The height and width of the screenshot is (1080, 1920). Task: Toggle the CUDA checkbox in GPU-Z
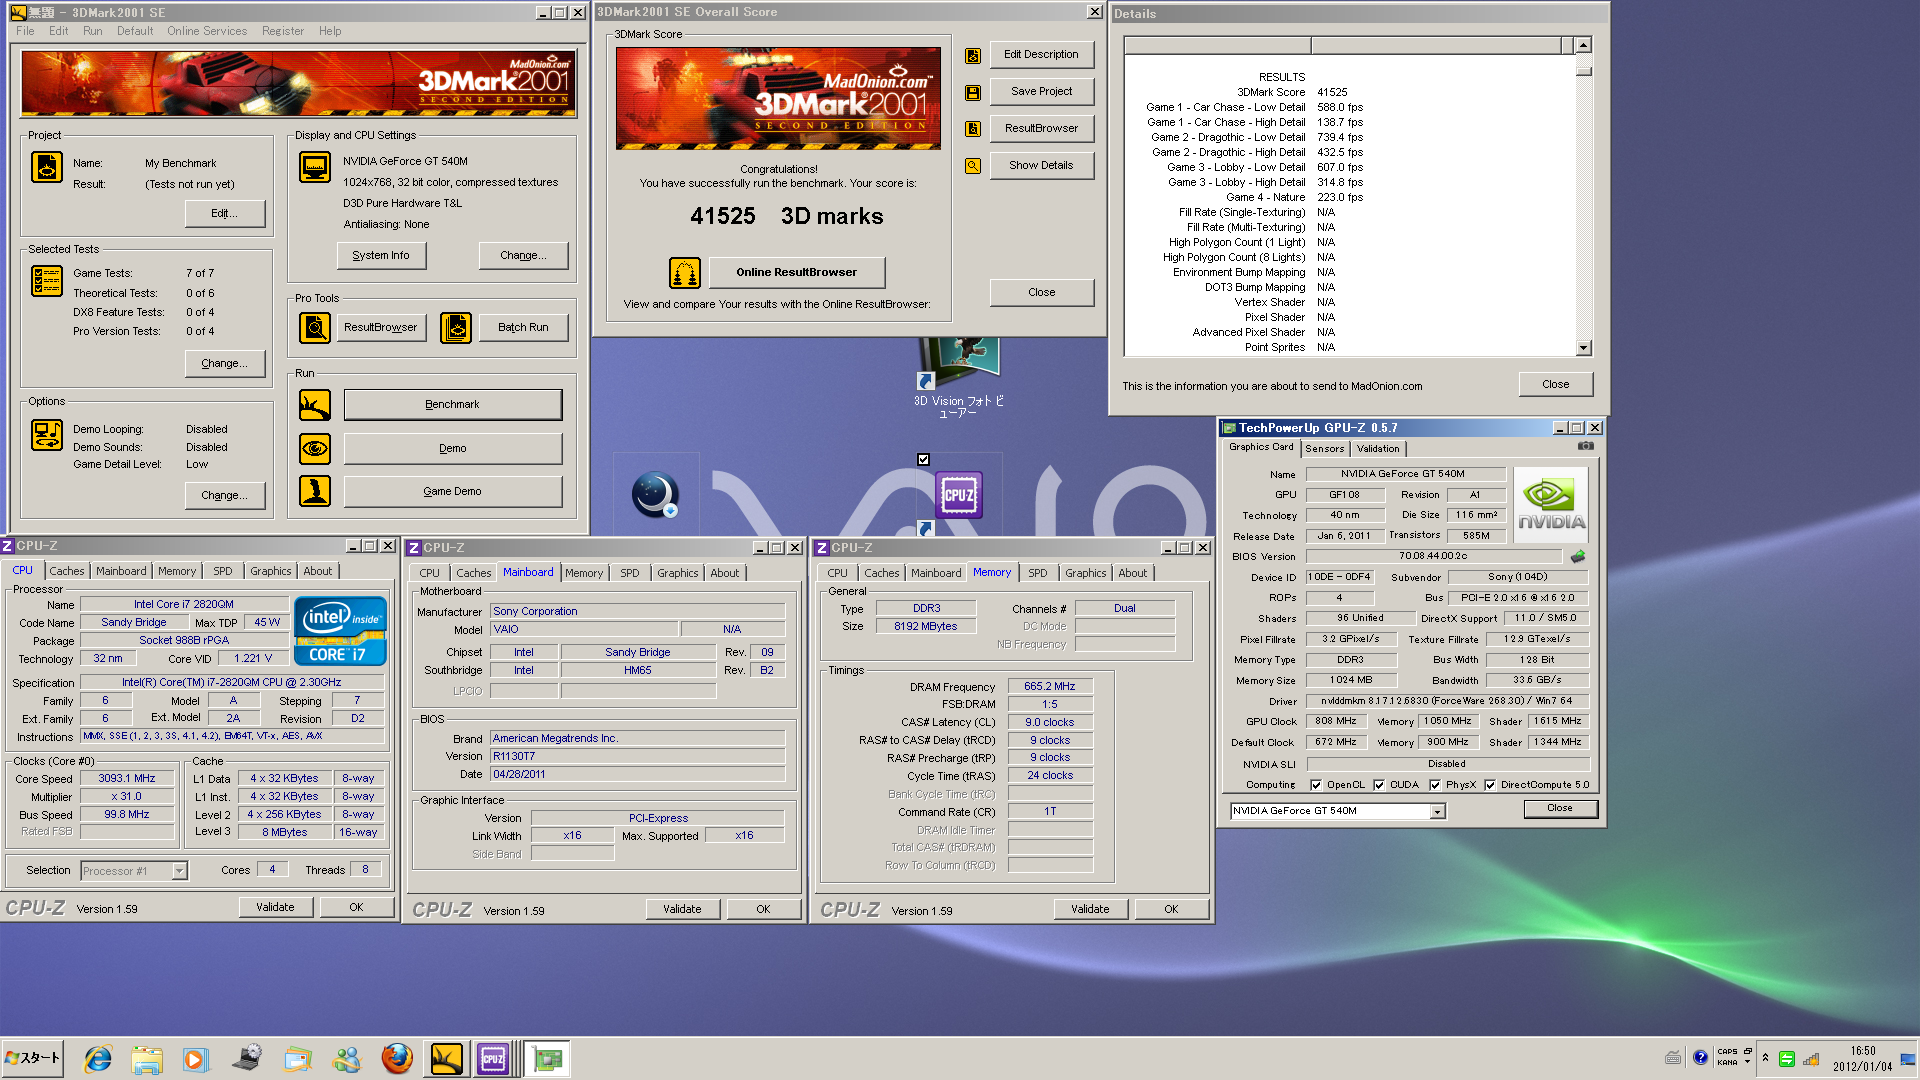[x=1379, y=785]
